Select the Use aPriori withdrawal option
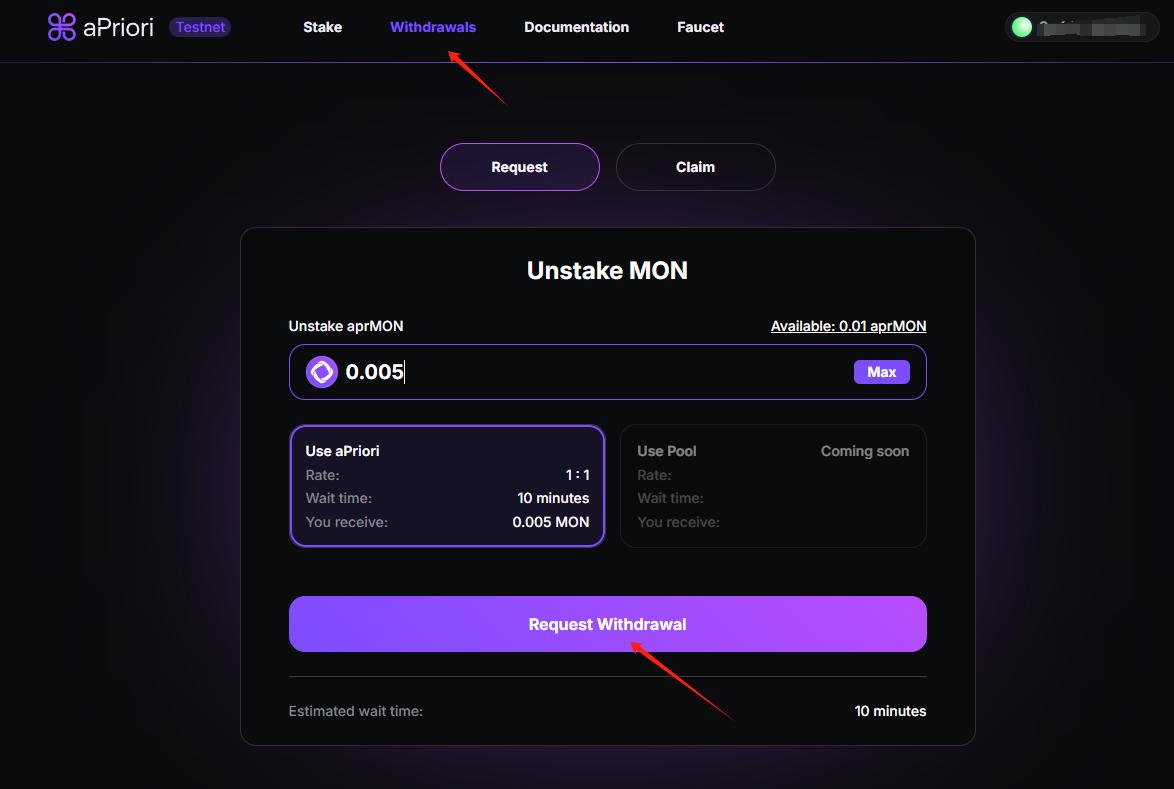 click(x=447, y=486)
